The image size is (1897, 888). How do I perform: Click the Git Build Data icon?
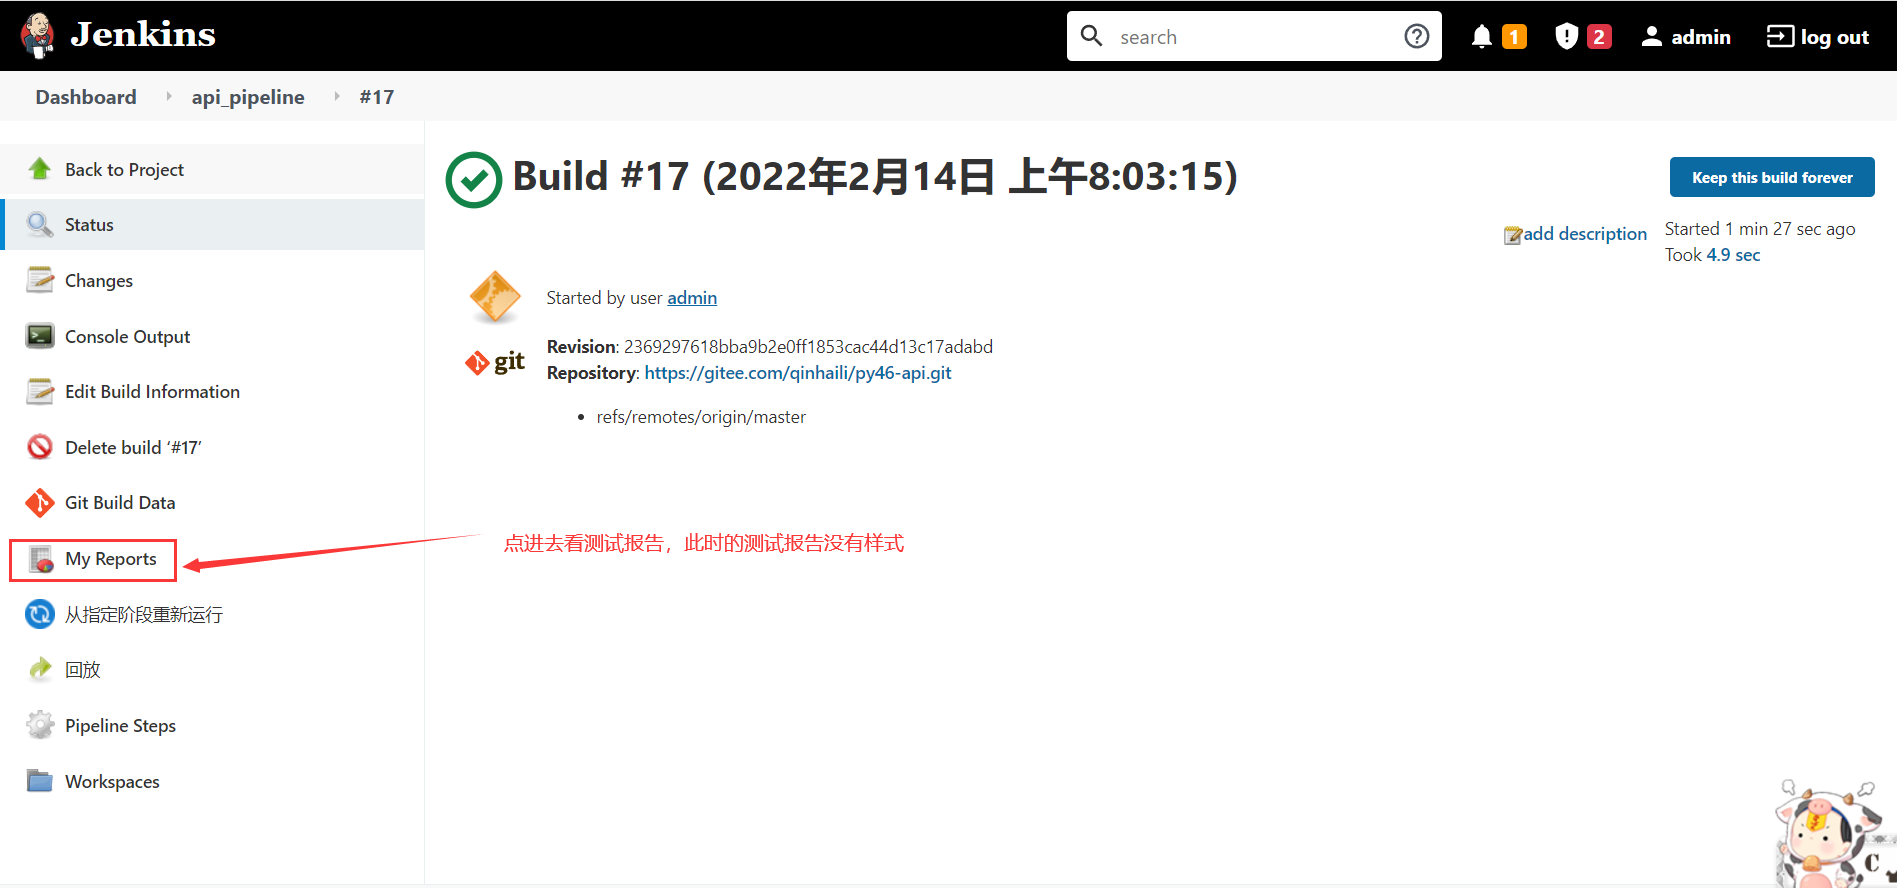tap(40, 503)
